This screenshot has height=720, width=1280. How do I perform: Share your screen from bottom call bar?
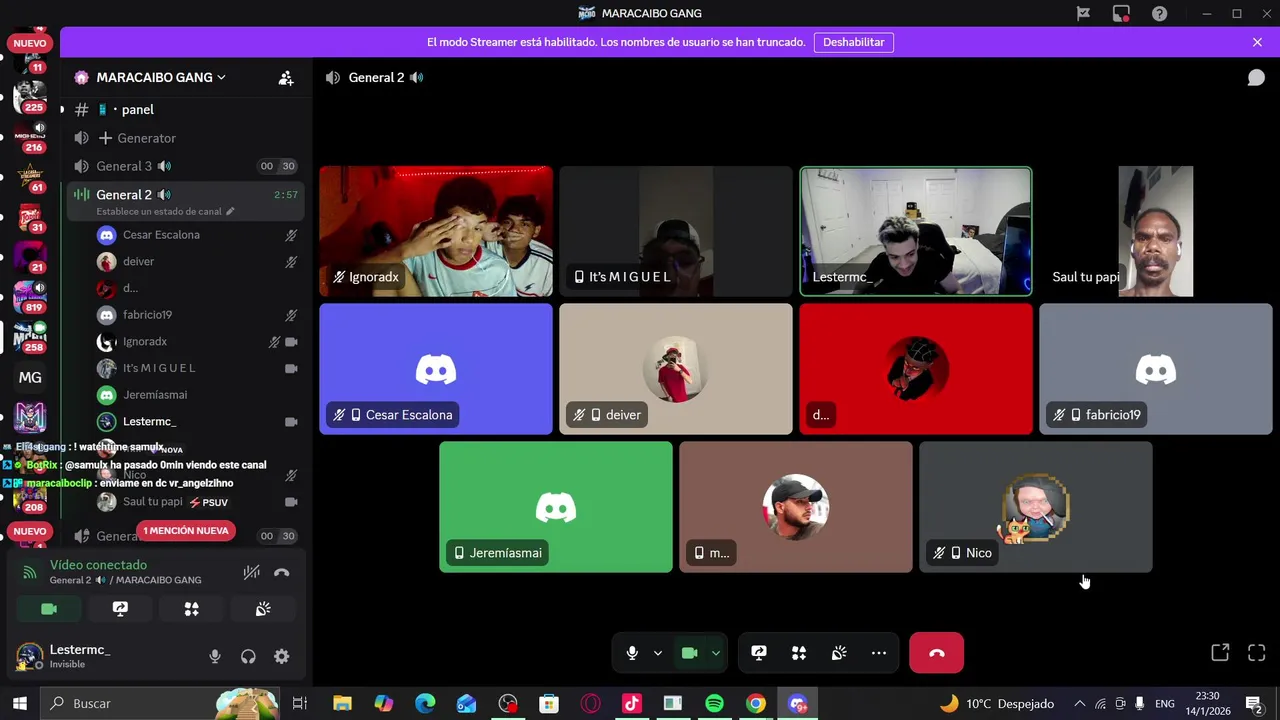pyautogui.click(x=759, y=653)
